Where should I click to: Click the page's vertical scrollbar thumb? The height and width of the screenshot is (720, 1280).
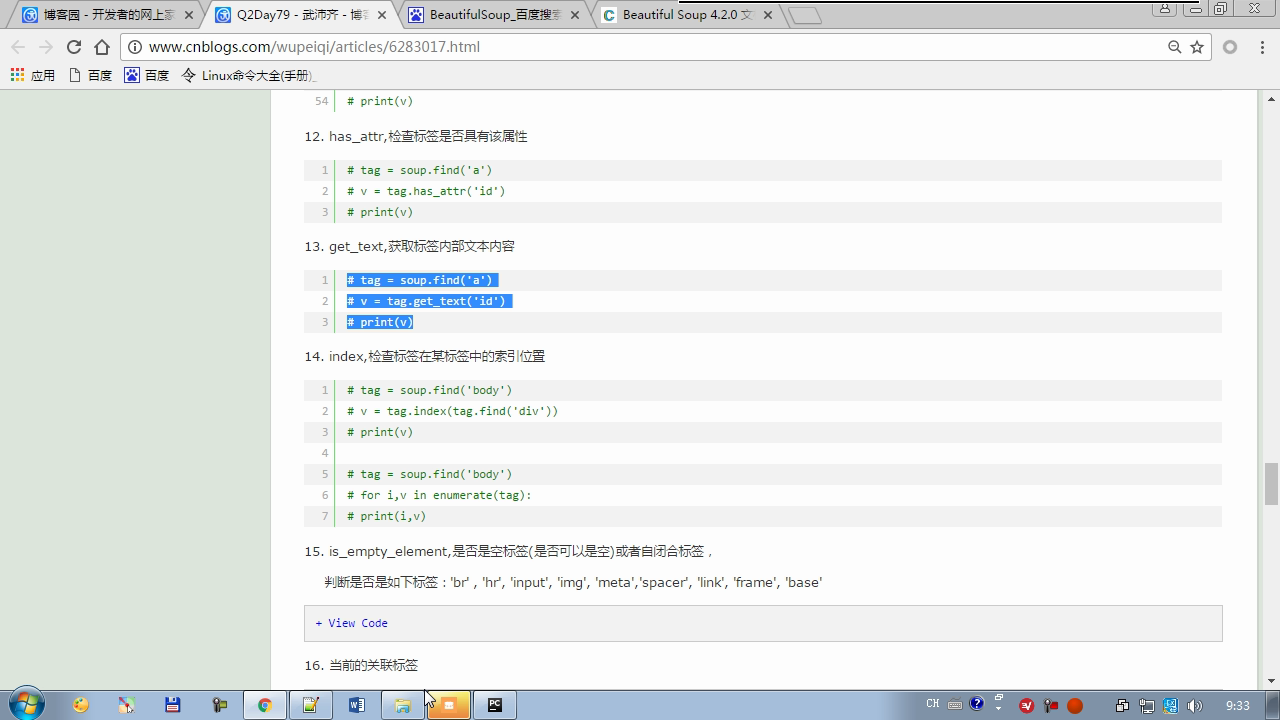[1271, 484]
